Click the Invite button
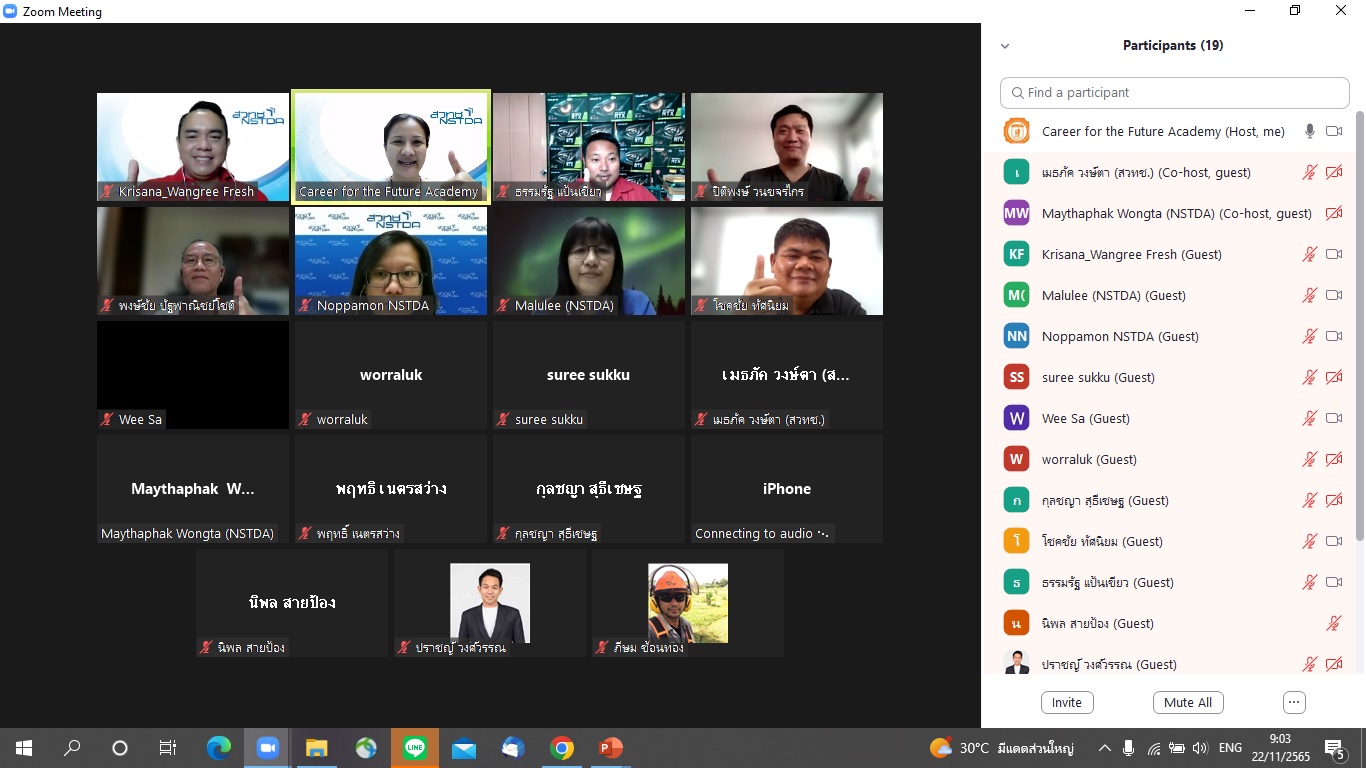 point(1066,702)
